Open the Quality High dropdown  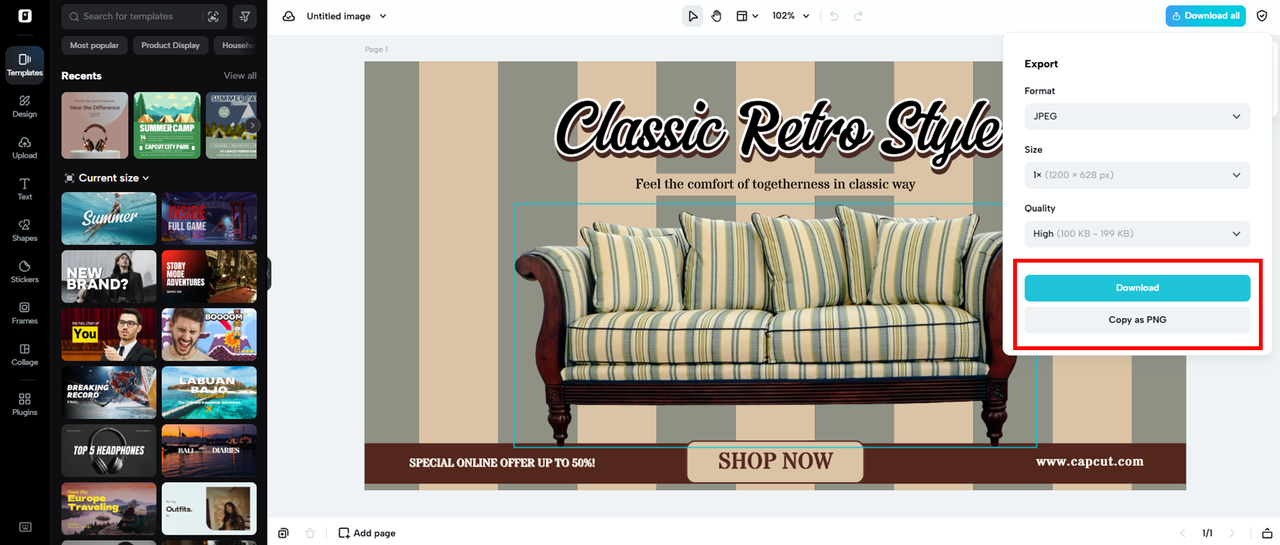[1137, 234]
